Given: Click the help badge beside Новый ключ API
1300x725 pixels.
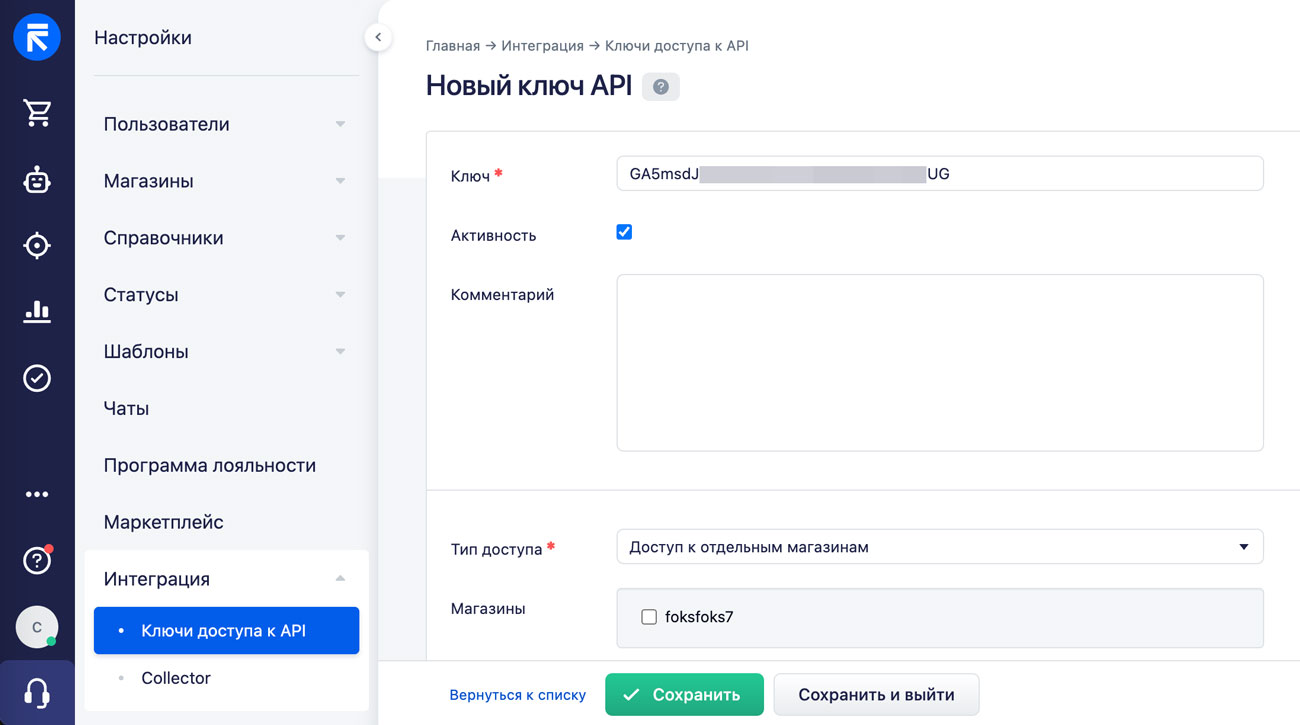Looking at the screenshot, I should (660, 87).
